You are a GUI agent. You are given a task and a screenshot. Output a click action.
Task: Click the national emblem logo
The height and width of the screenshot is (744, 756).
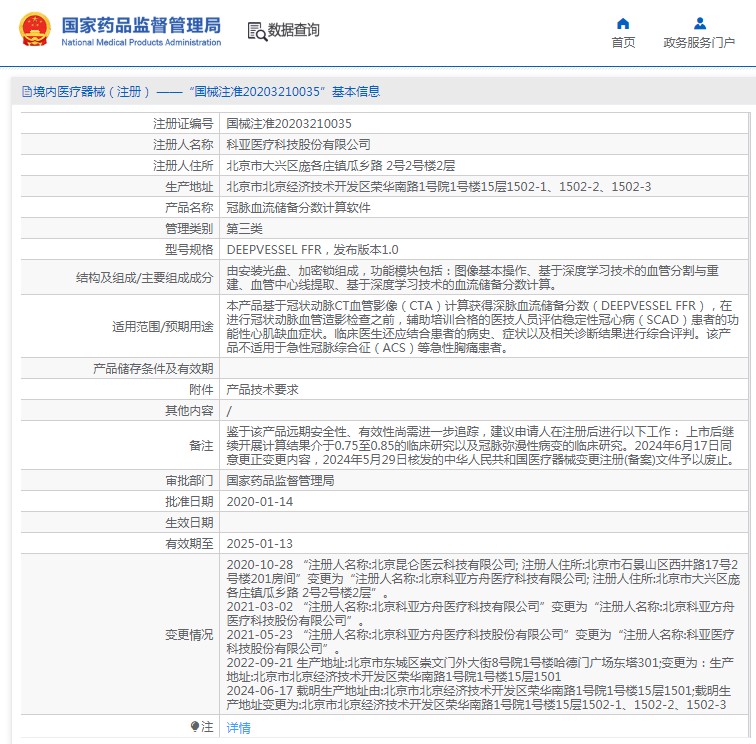pos(34,29)
